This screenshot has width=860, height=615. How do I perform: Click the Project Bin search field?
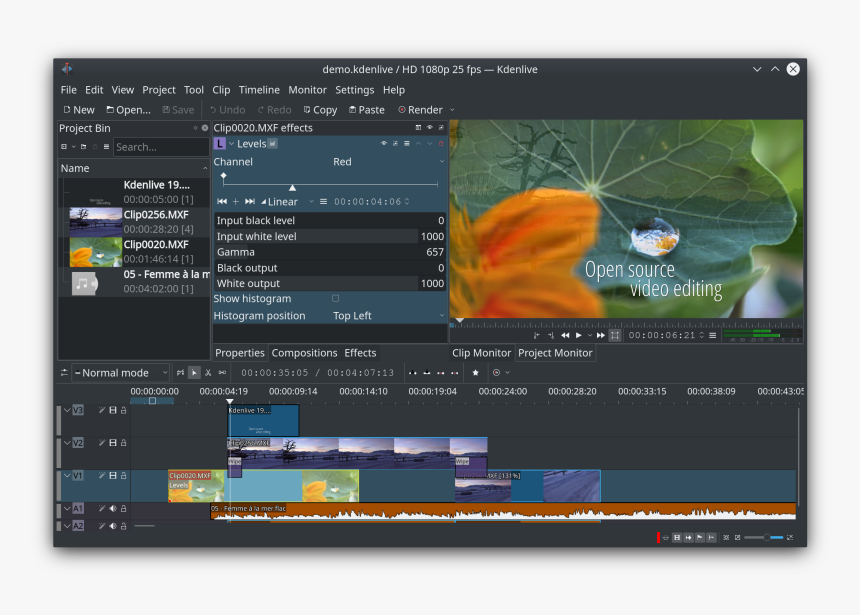click(x=161, y=147)
